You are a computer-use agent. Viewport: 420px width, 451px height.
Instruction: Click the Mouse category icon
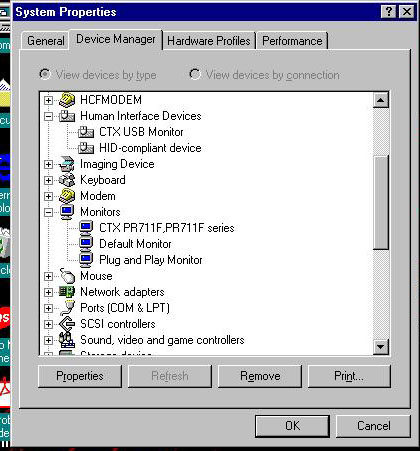click(67, 276)
